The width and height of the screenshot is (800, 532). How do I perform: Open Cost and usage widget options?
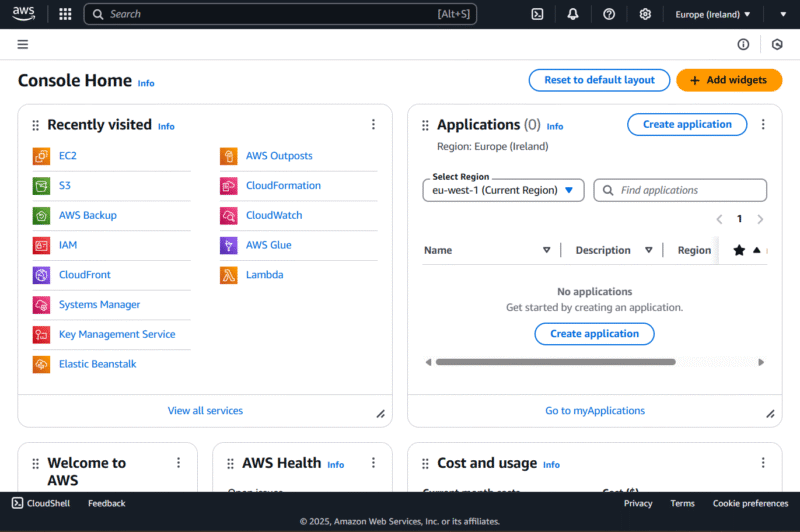(763, 463)
